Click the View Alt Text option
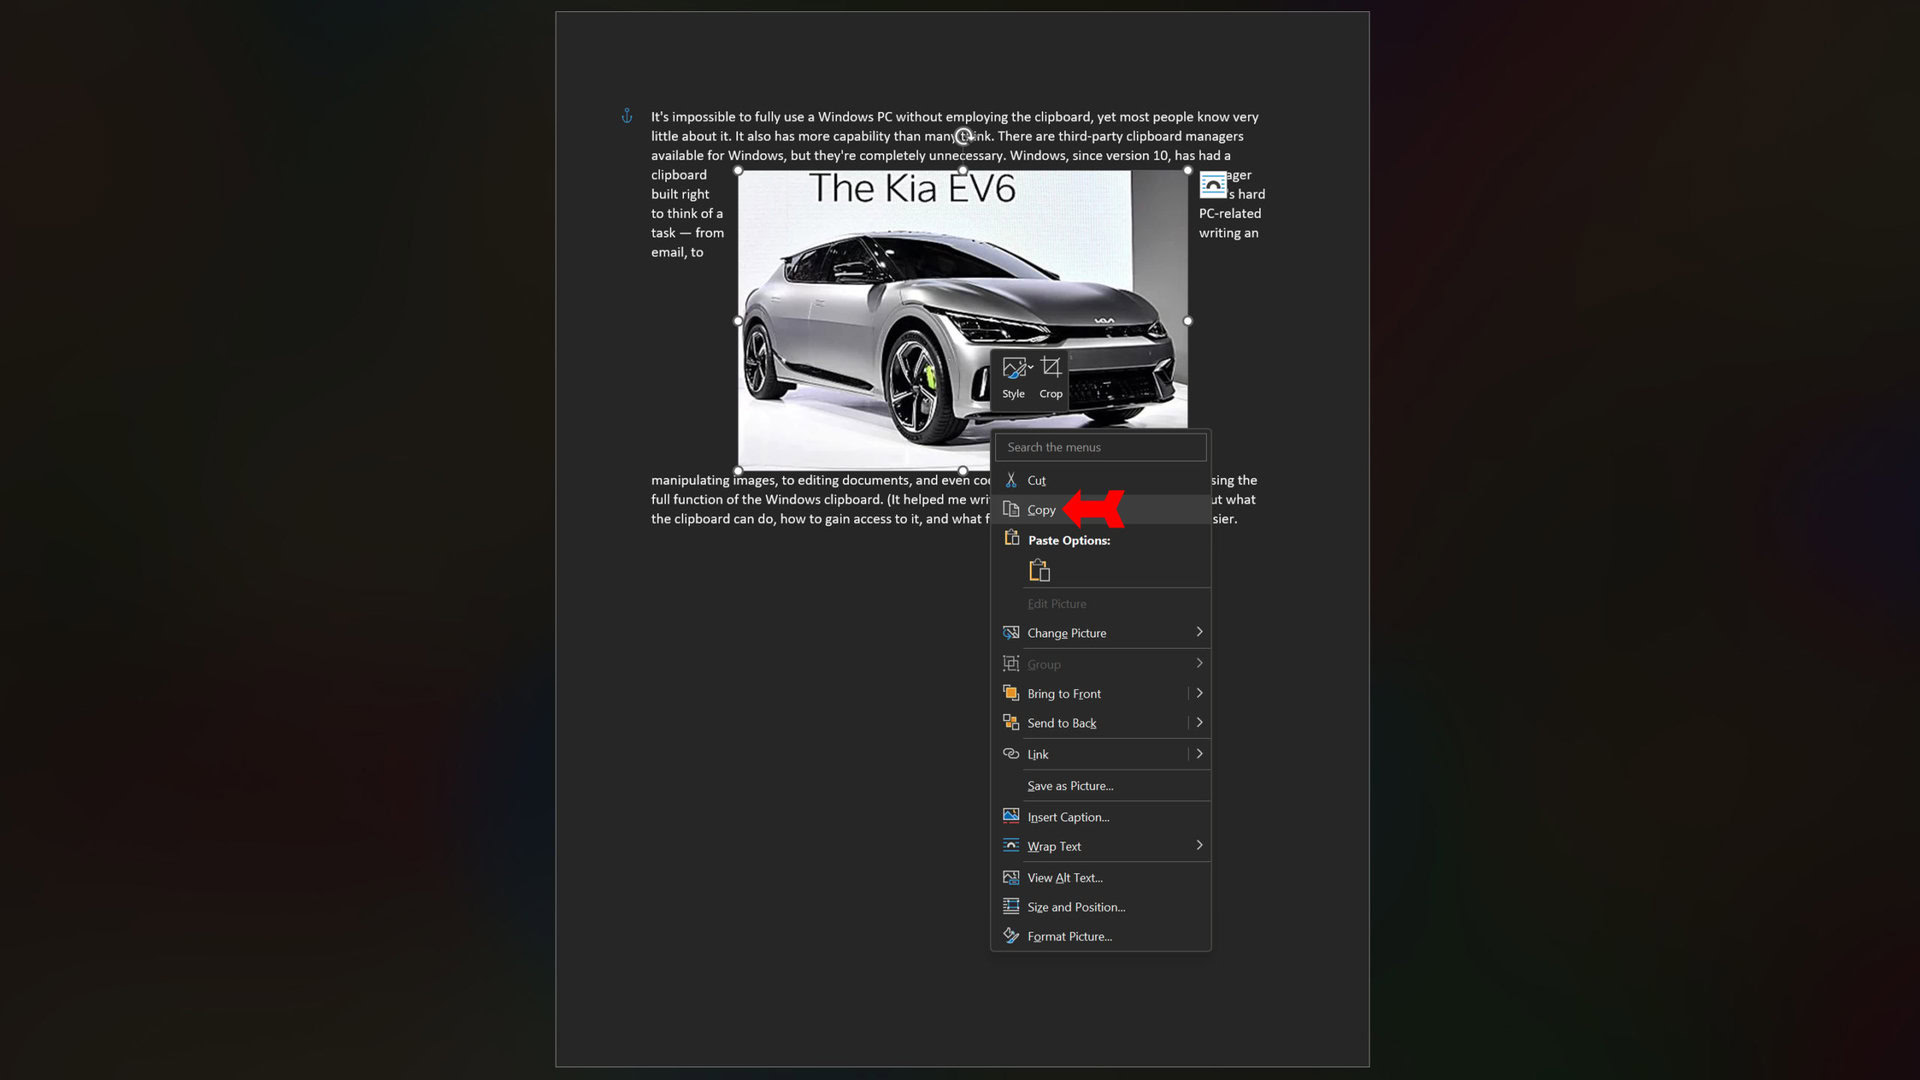Image resolution: width=1920 pixels, height=1080 pixels. pyautogui.click(x=1065, y=877)
